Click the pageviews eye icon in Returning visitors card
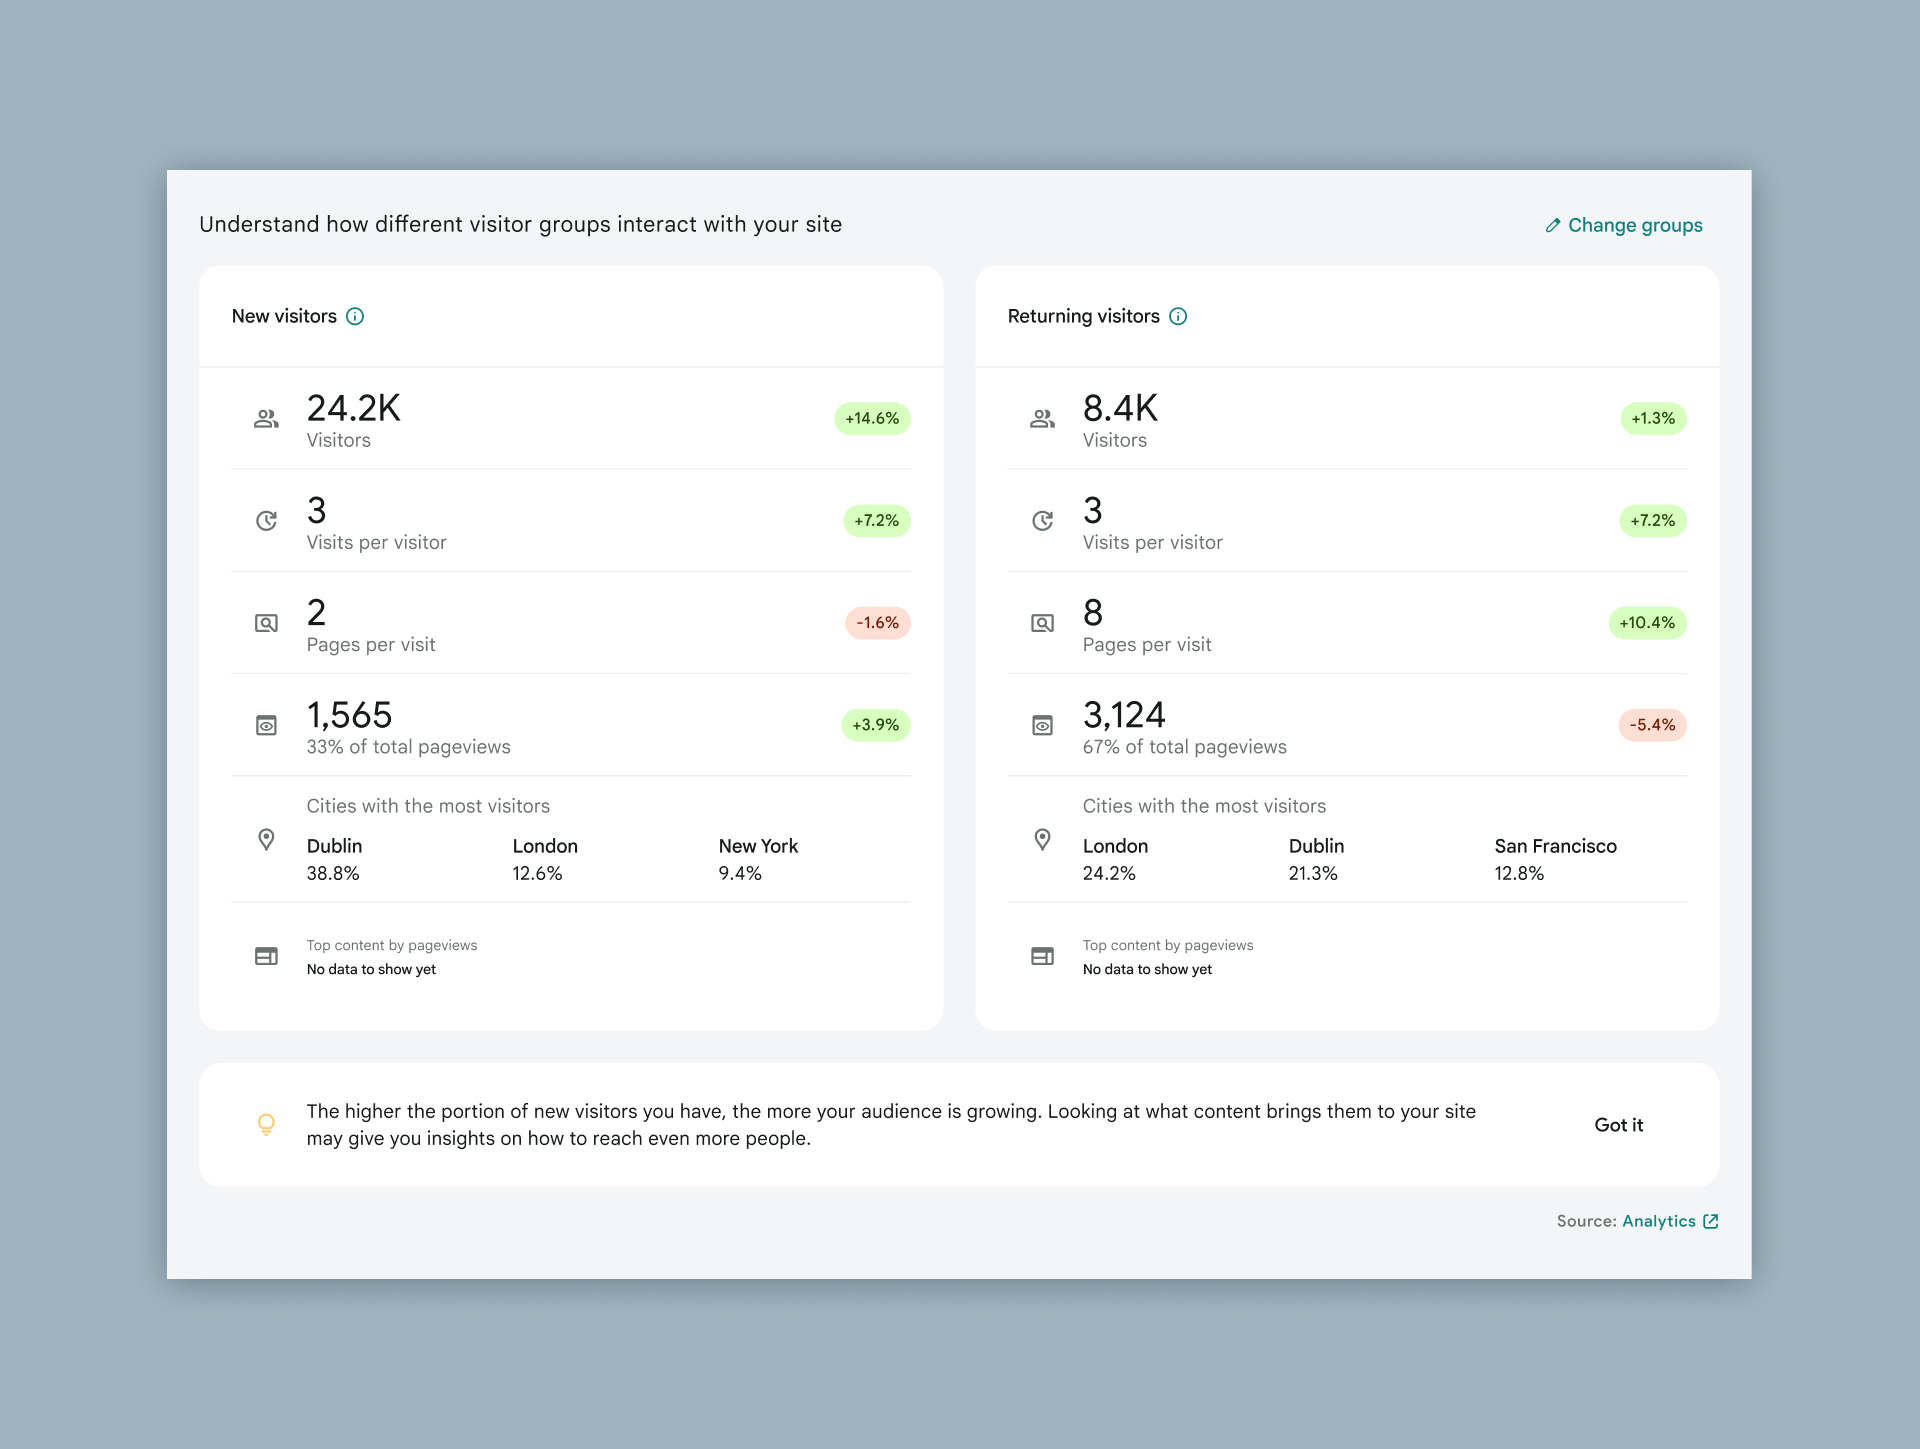 (1042, 725)
